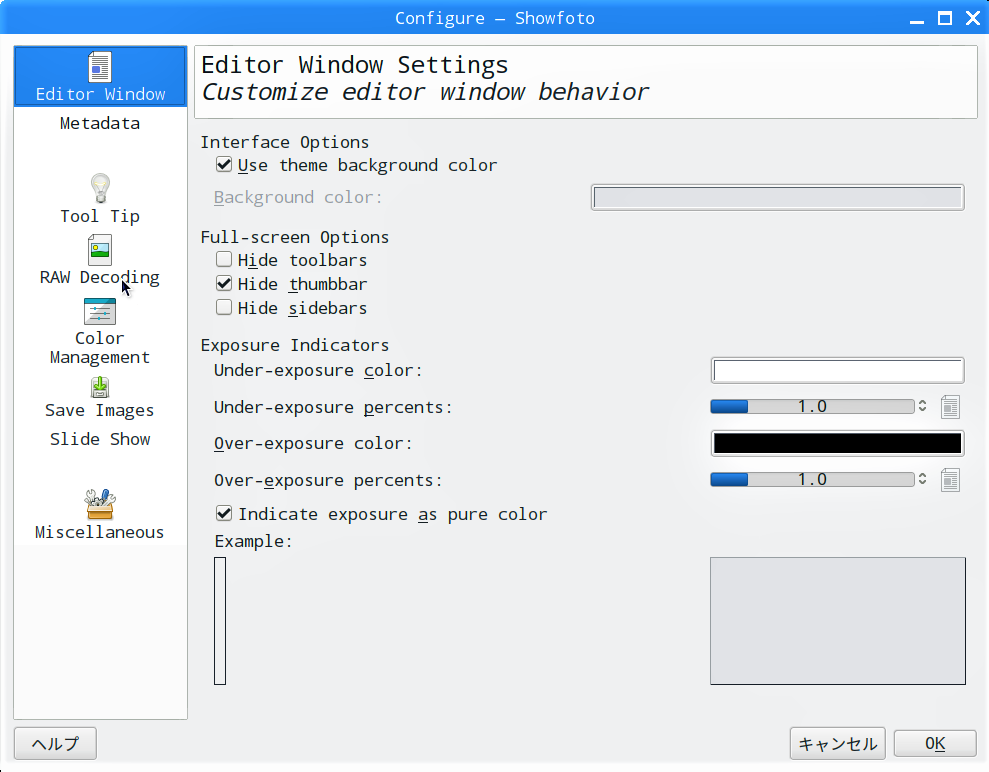Reset under-exposure percents to default icon
The width and height of the screenshot is (989, 772).
click(x=950, y=407)
